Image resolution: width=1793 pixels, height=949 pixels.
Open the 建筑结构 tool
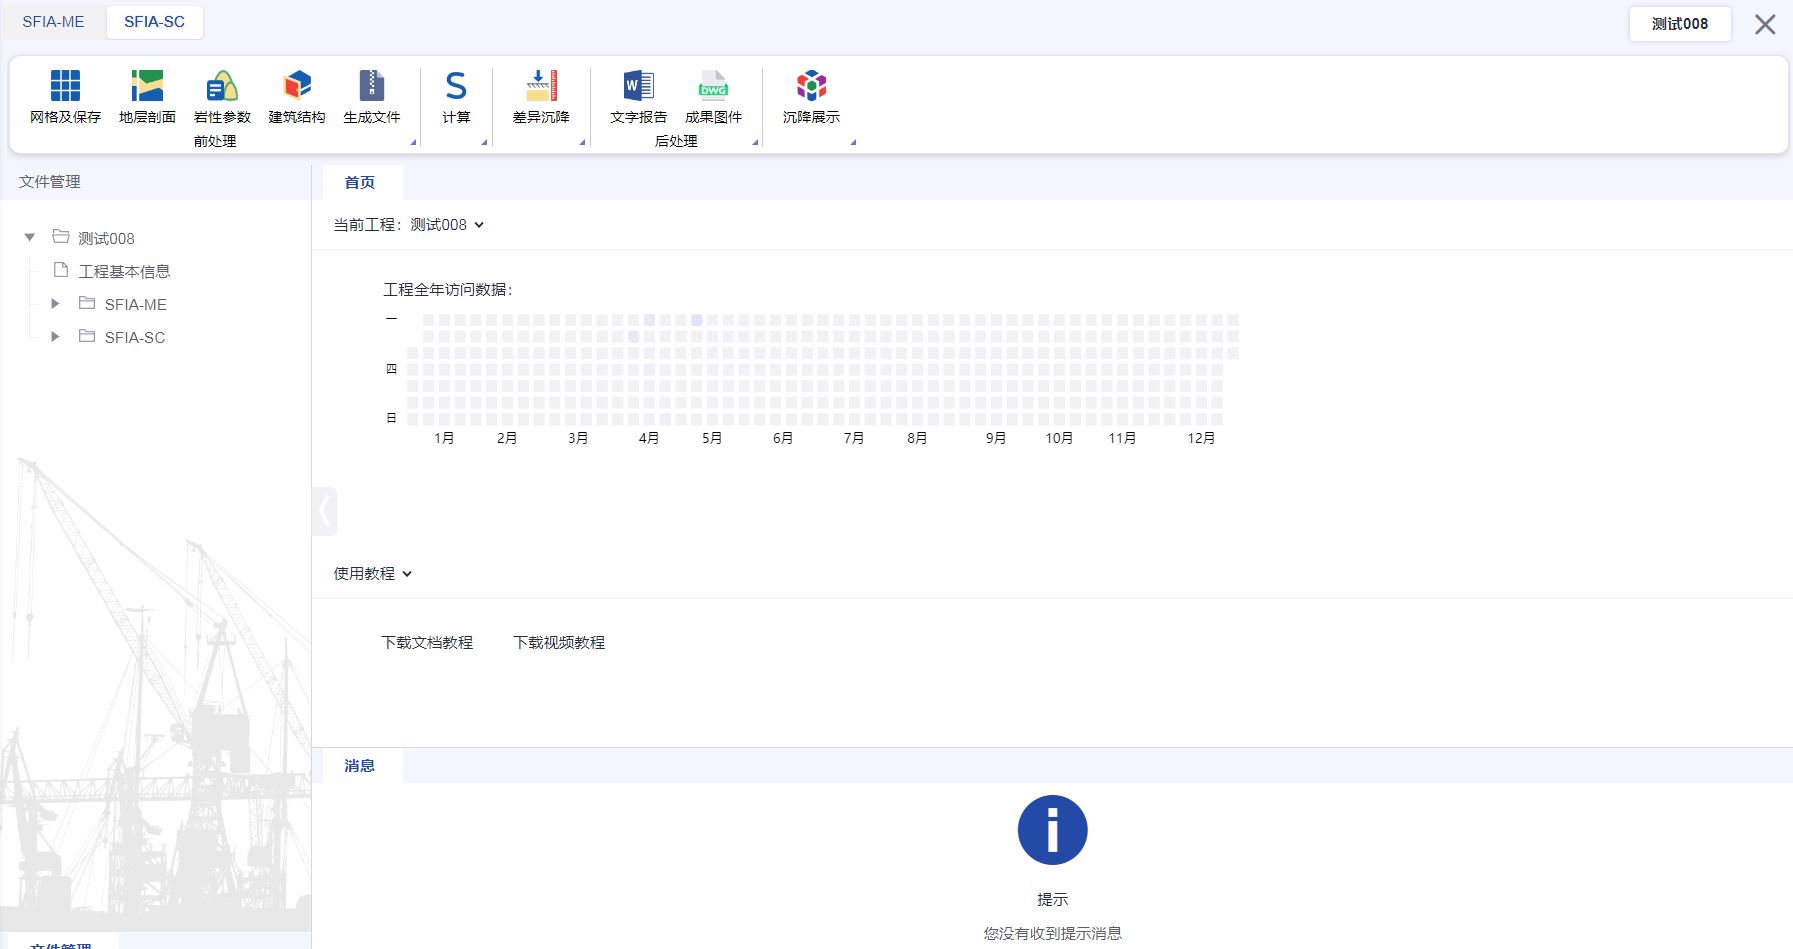[x=297, y=87]
